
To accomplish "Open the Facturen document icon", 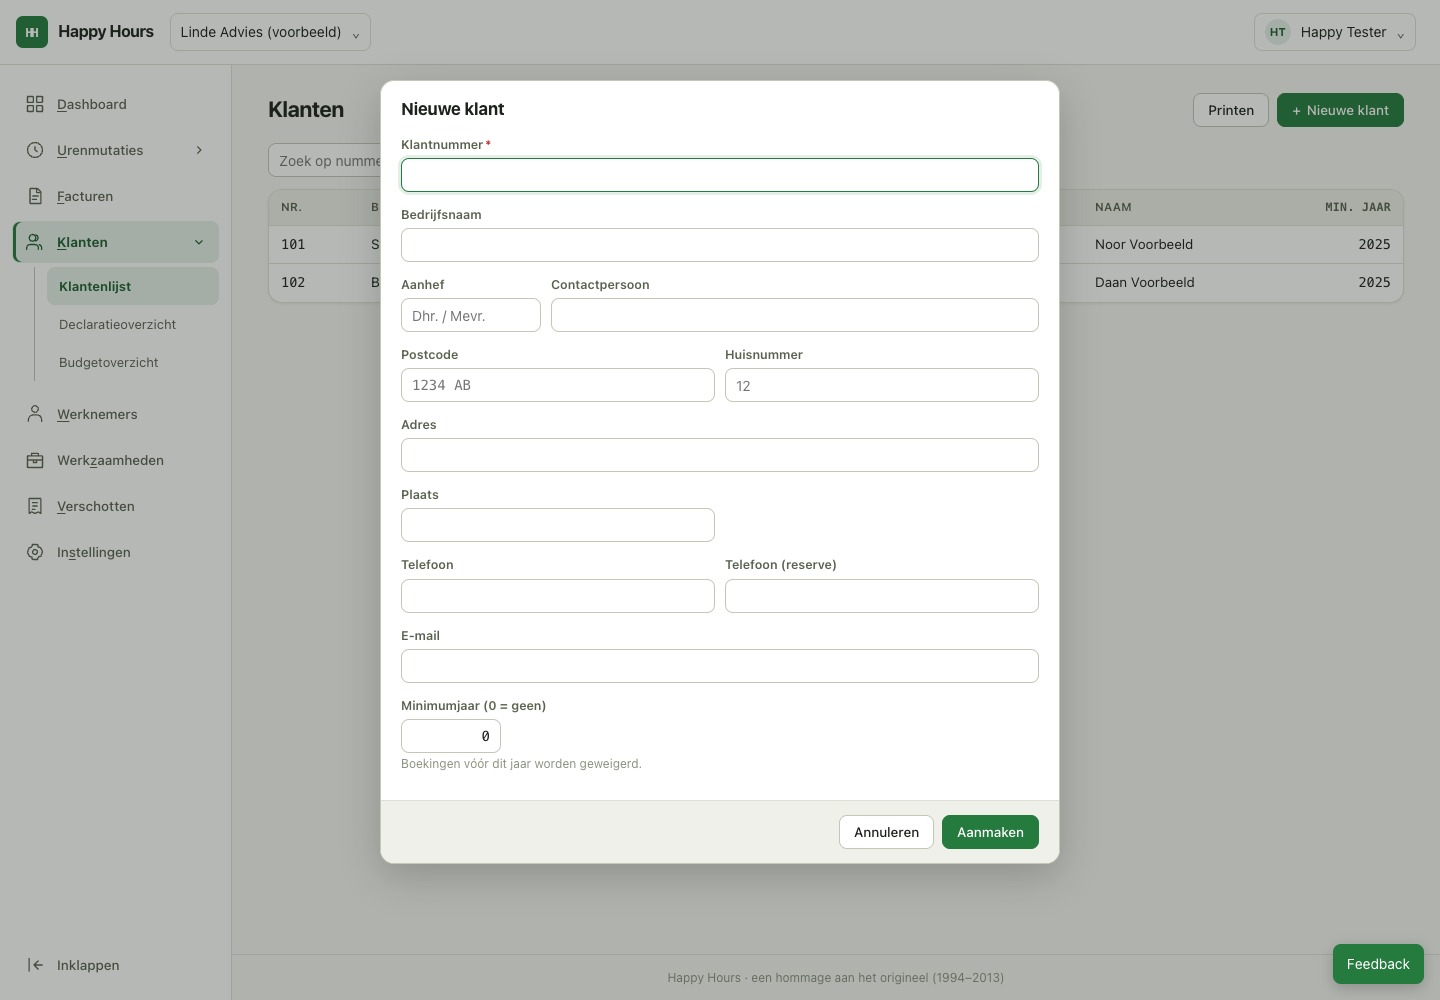I will 35,196.
